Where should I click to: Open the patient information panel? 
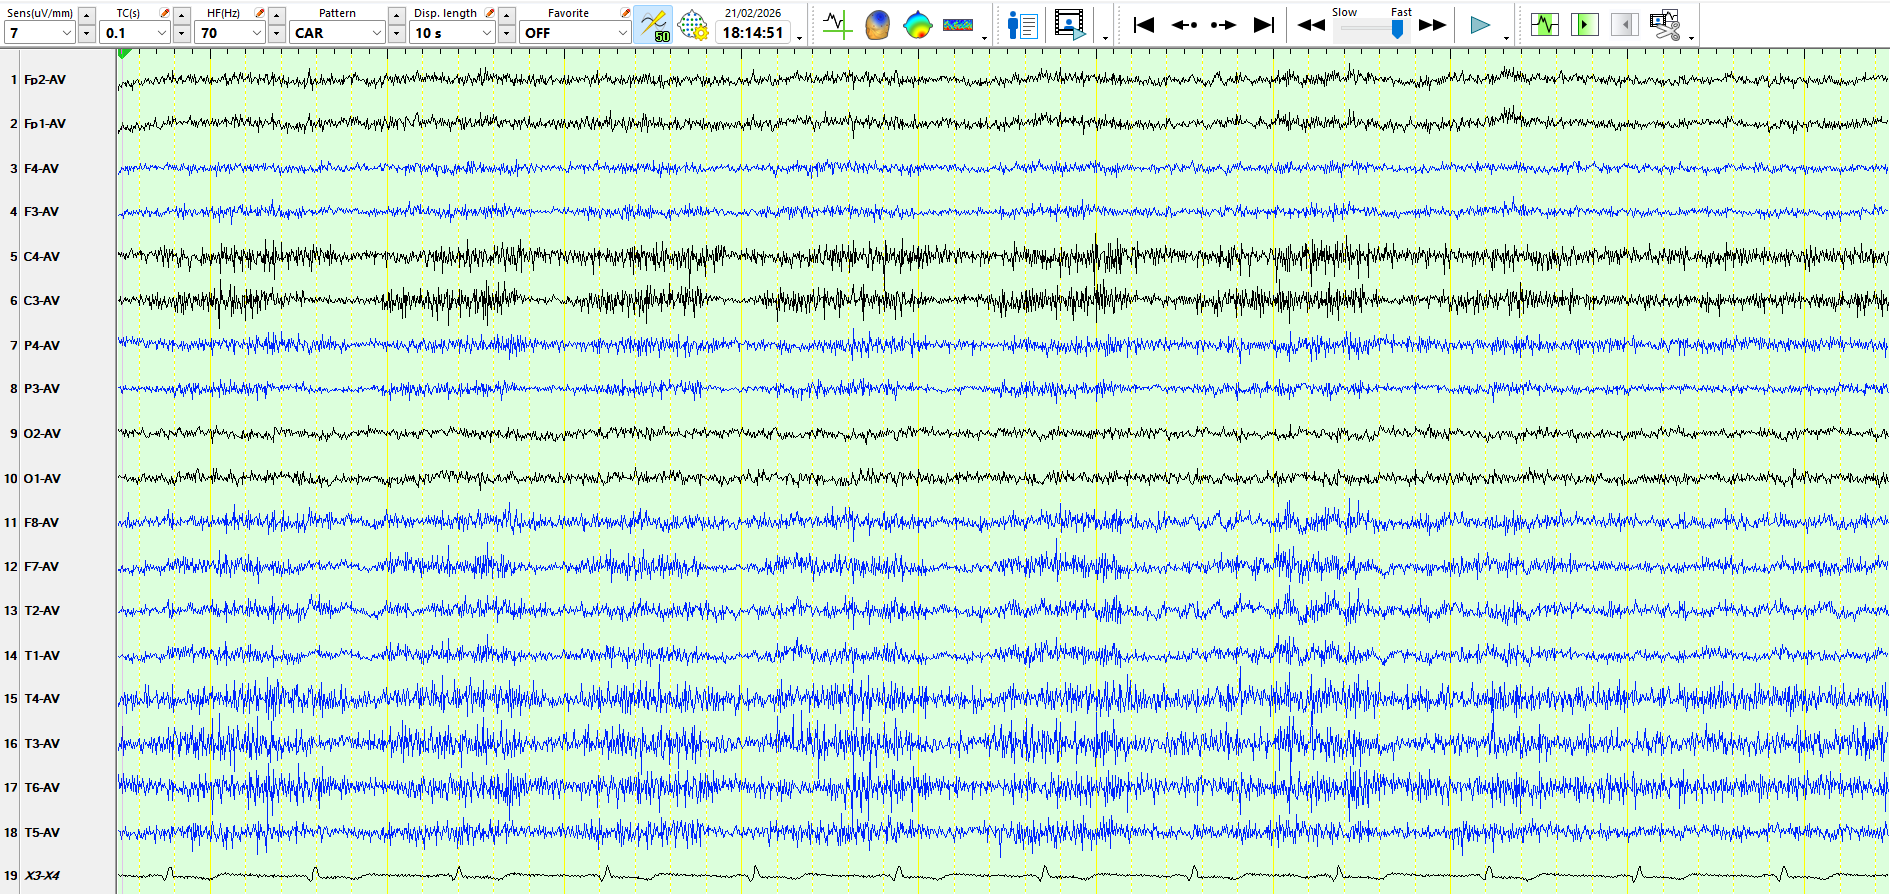(x=1022, y=25)
